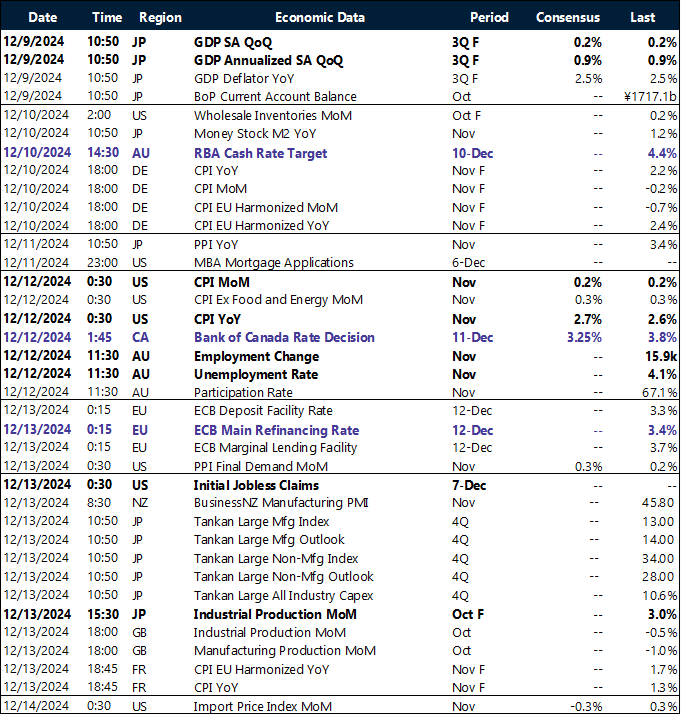Select German CPI EU Harmonized YoY entry
Screen dimensions: 681x715
(261, 226)
